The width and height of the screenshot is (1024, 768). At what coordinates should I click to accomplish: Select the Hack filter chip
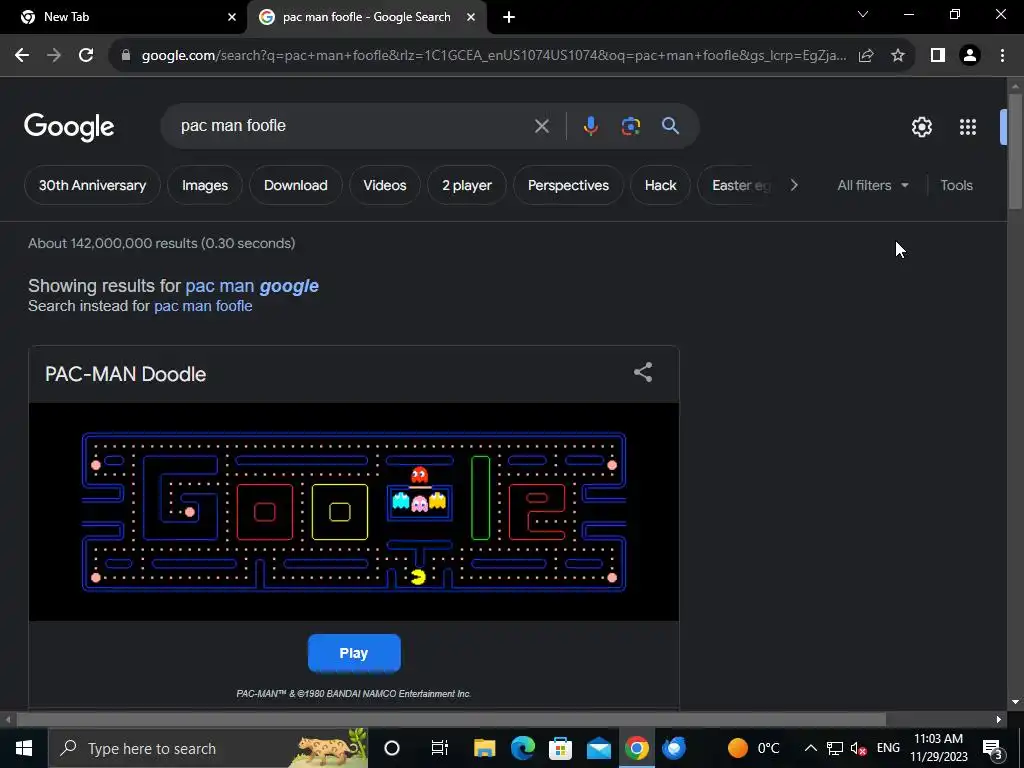[660, 185]
